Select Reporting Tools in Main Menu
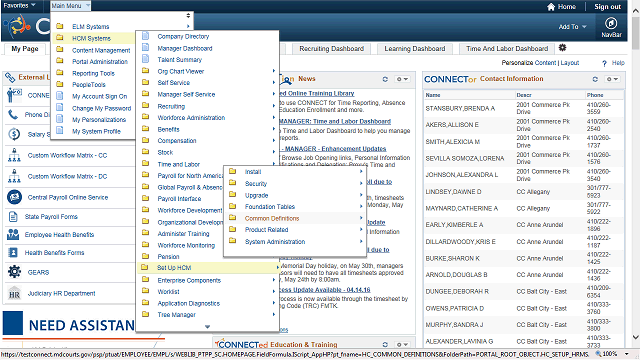 click(x=93, y=73)
